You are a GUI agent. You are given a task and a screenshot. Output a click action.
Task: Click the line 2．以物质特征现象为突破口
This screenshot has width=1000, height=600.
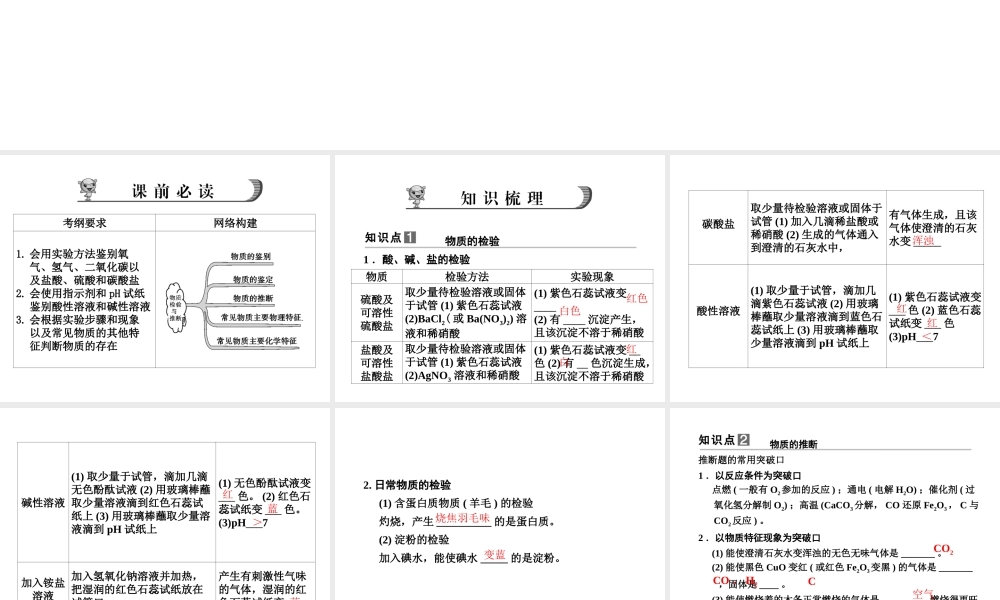(759, 538)
